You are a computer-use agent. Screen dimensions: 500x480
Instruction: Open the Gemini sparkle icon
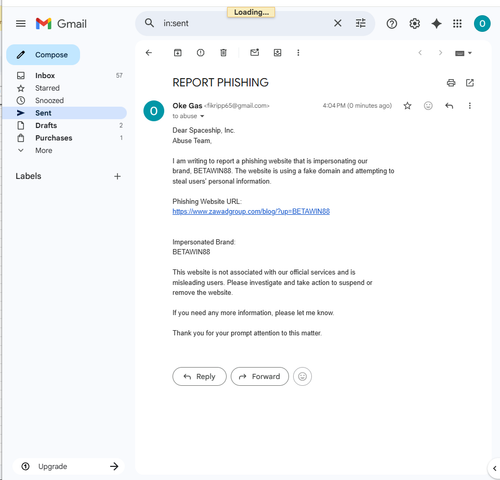pos(436,24)
